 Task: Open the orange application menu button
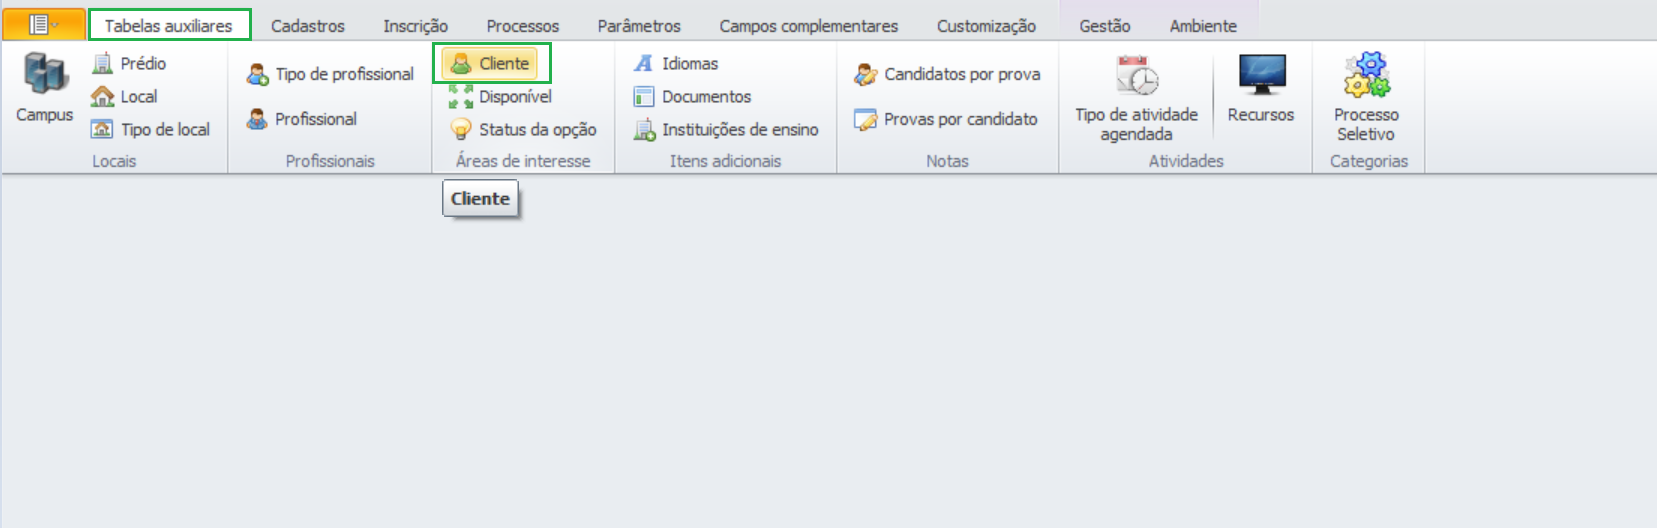(43, 24)
